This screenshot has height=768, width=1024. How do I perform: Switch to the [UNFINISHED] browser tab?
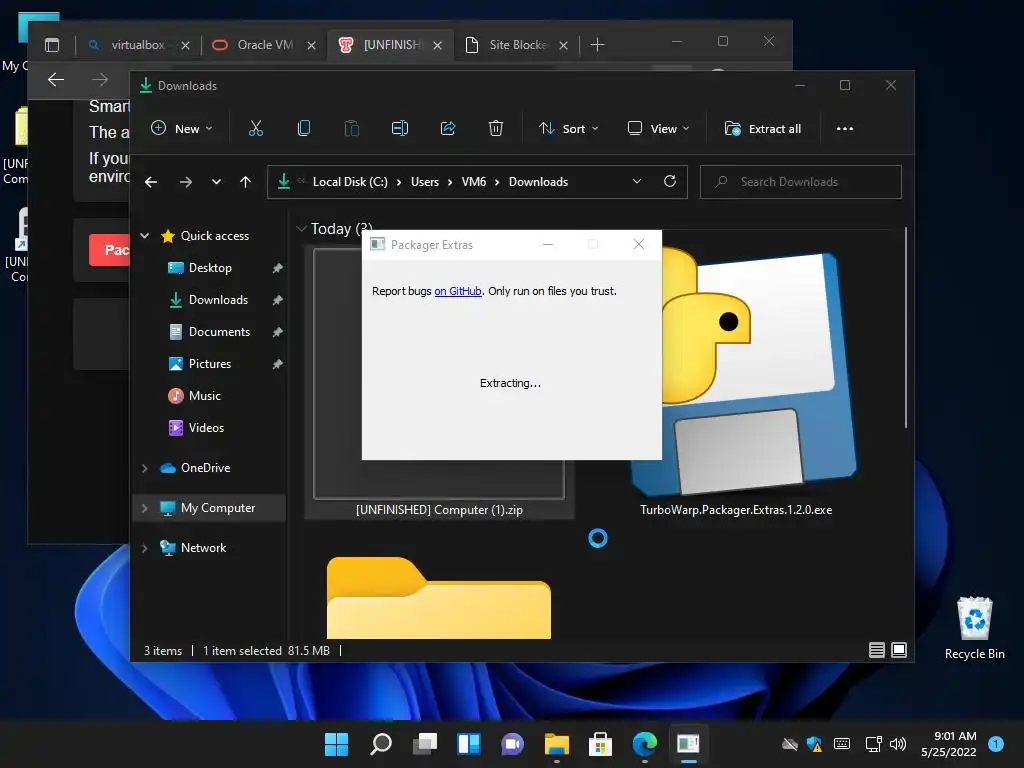coord(391,44)
